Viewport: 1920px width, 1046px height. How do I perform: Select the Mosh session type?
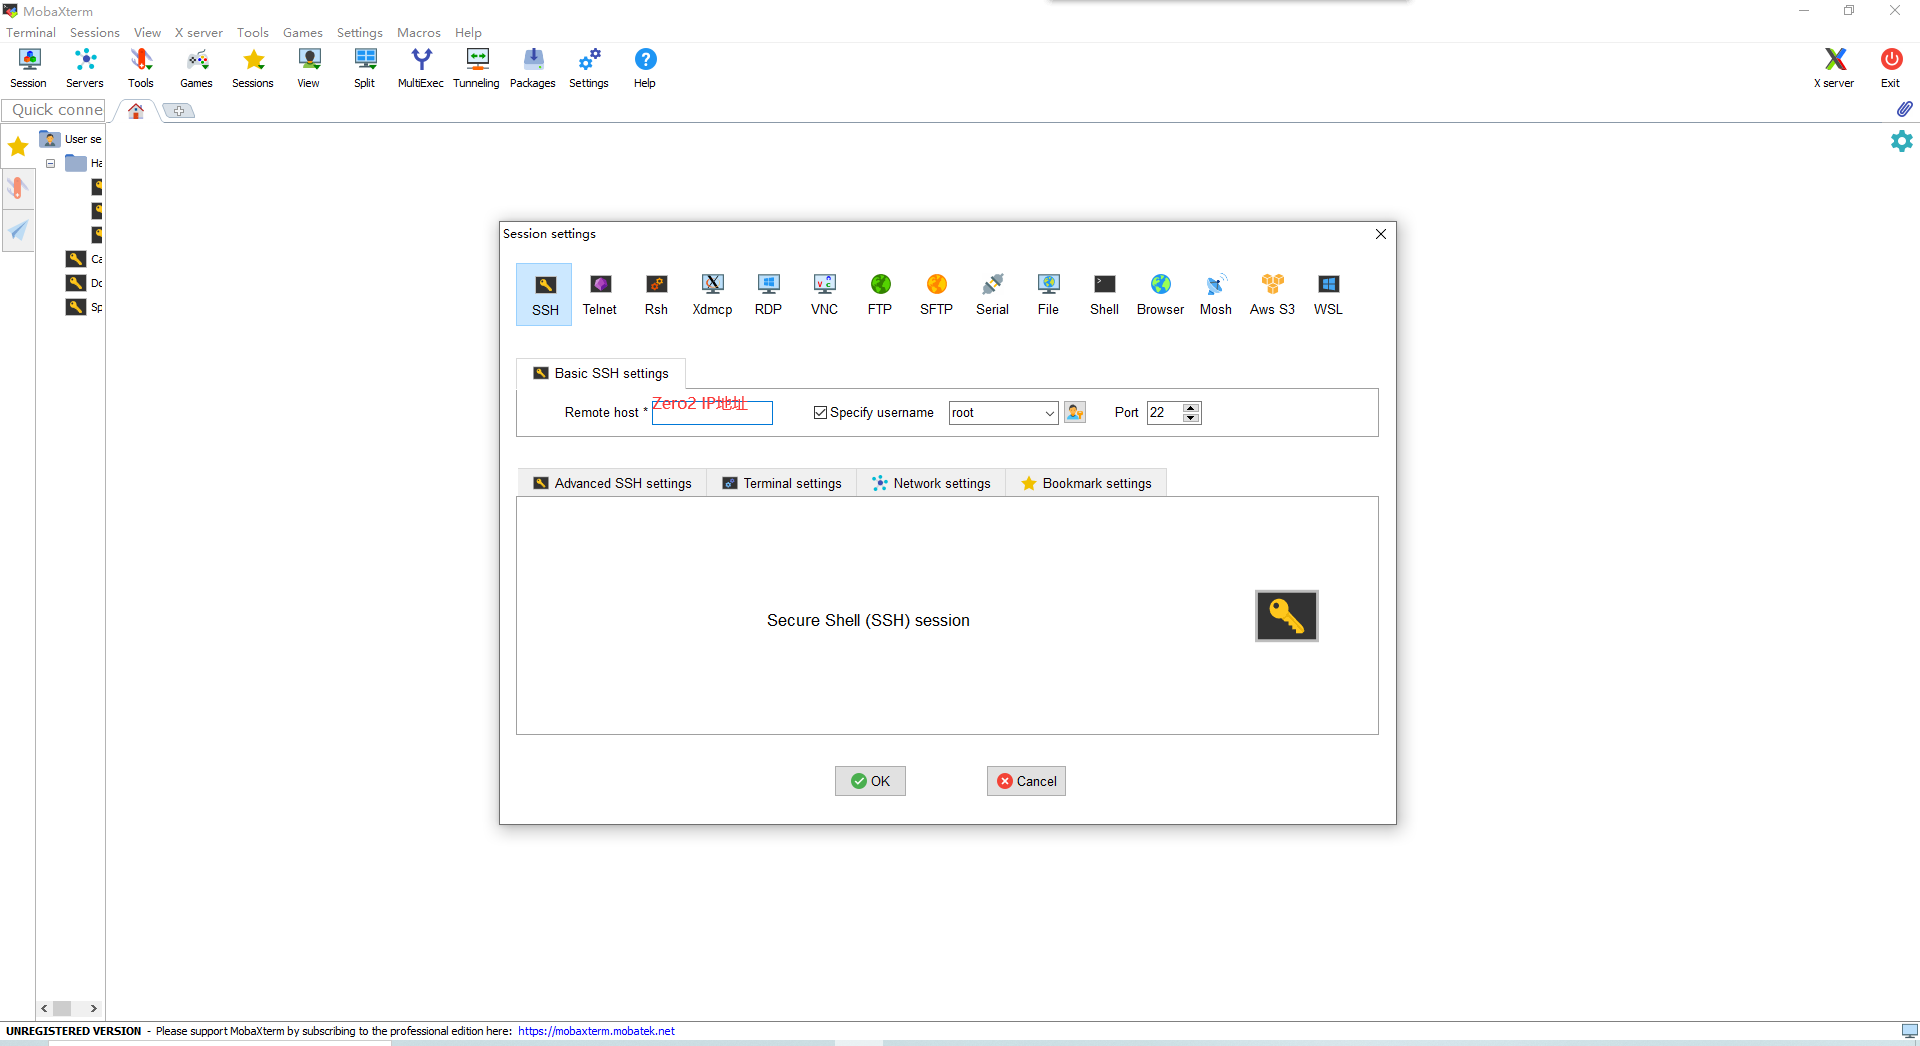tap(1216, 294)
